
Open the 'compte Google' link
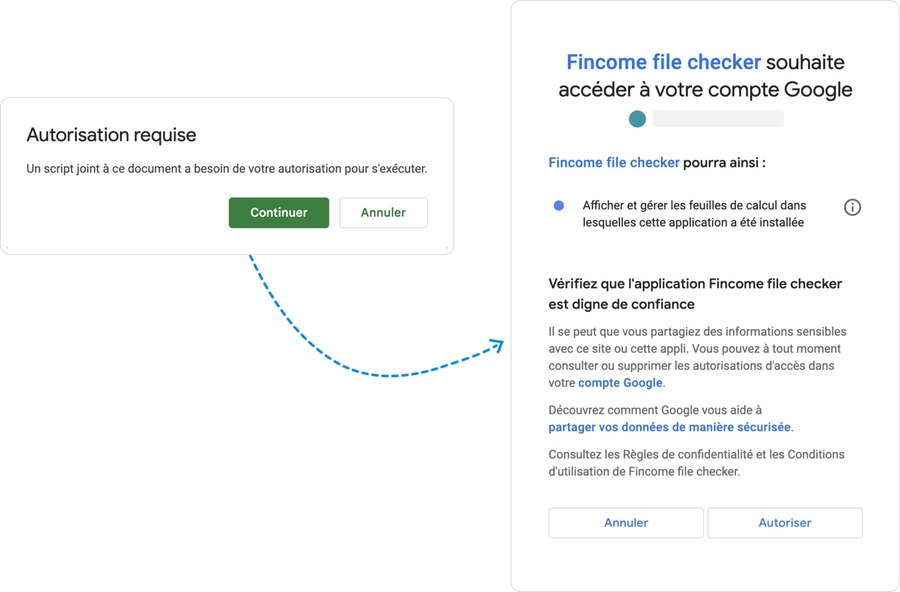click(620, 383)
